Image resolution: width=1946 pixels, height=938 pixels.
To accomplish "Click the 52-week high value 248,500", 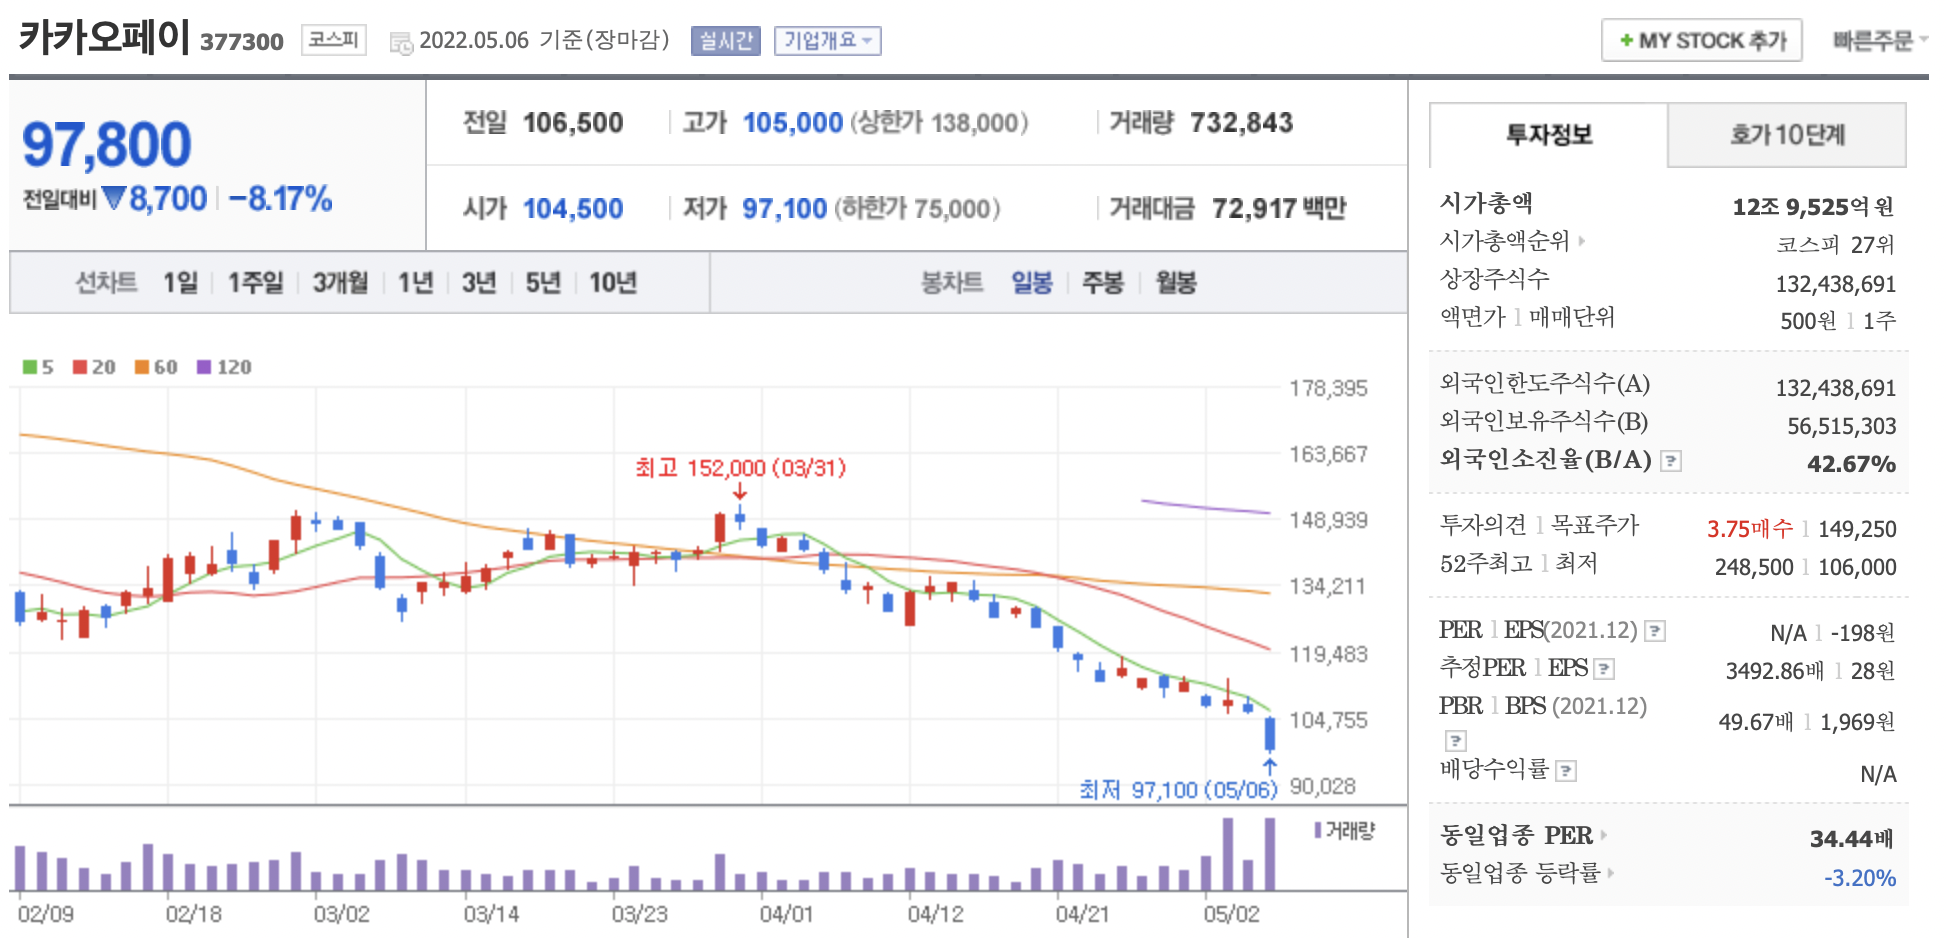I will [1754, 567].
